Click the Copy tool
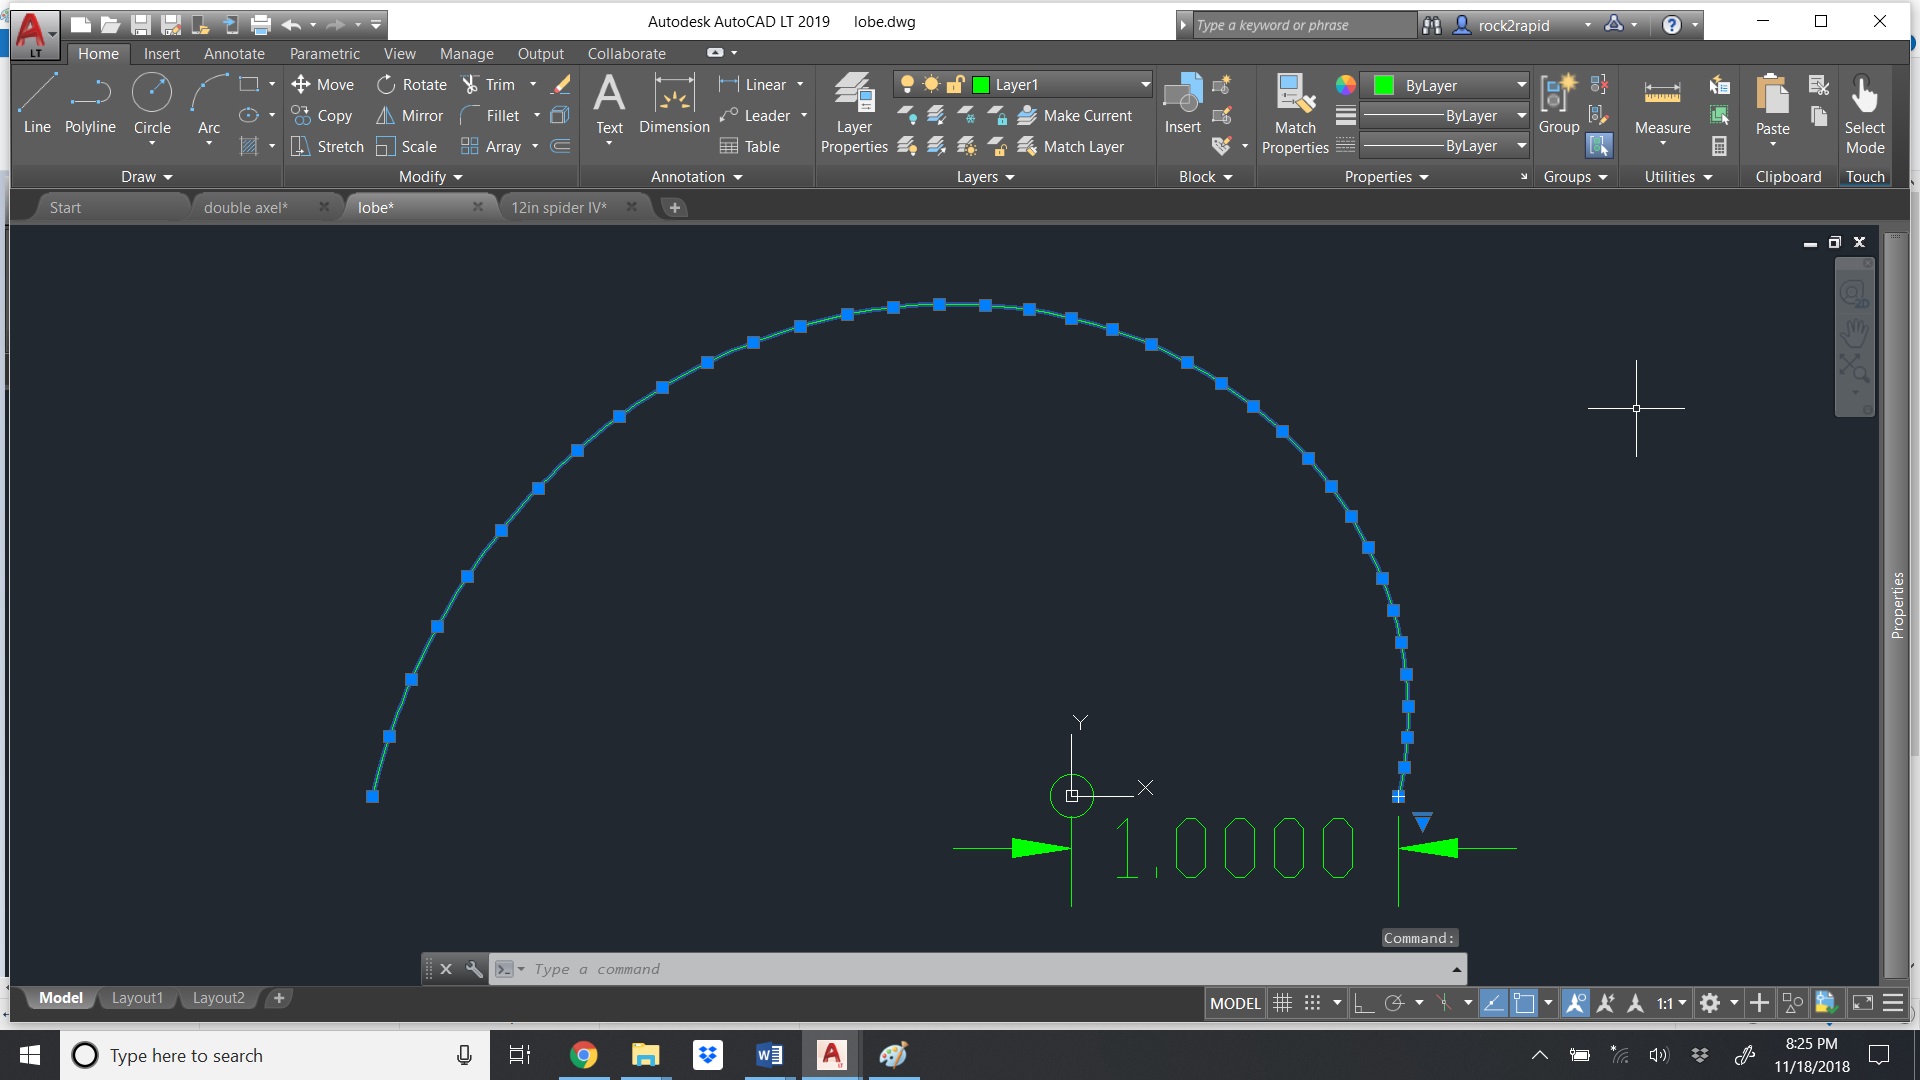Viewport: 1920px width, 1080px height. 321,116
